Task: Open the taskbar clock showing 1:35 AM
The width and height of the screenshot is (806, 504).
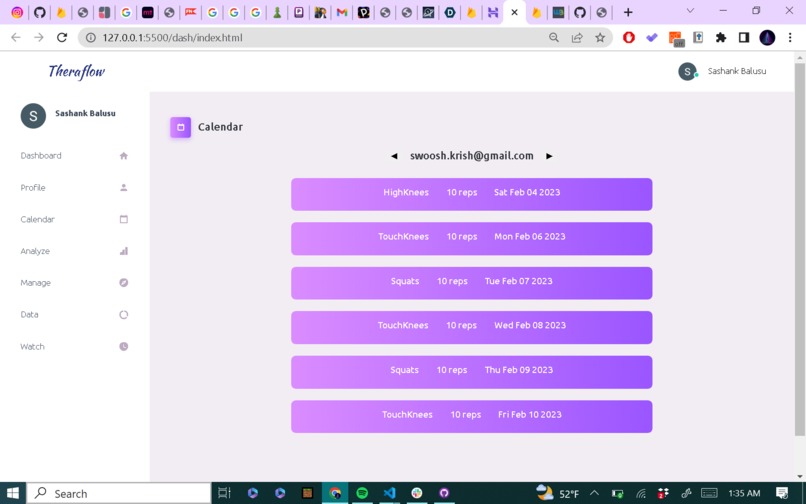Action: [744, 493]
